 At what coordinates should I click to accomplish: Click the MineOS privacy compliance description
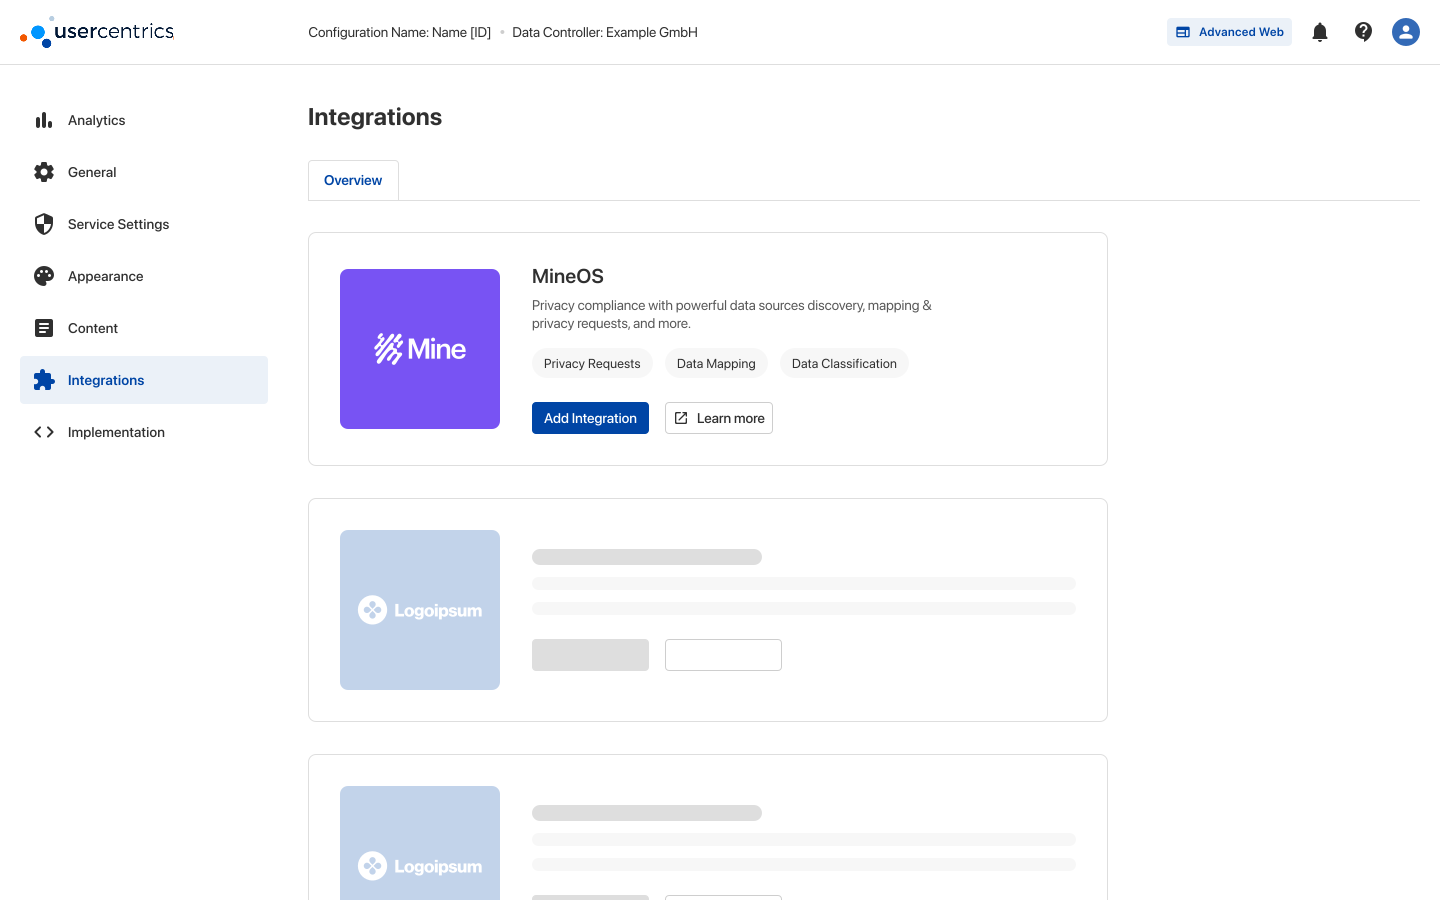coord(731,314)
